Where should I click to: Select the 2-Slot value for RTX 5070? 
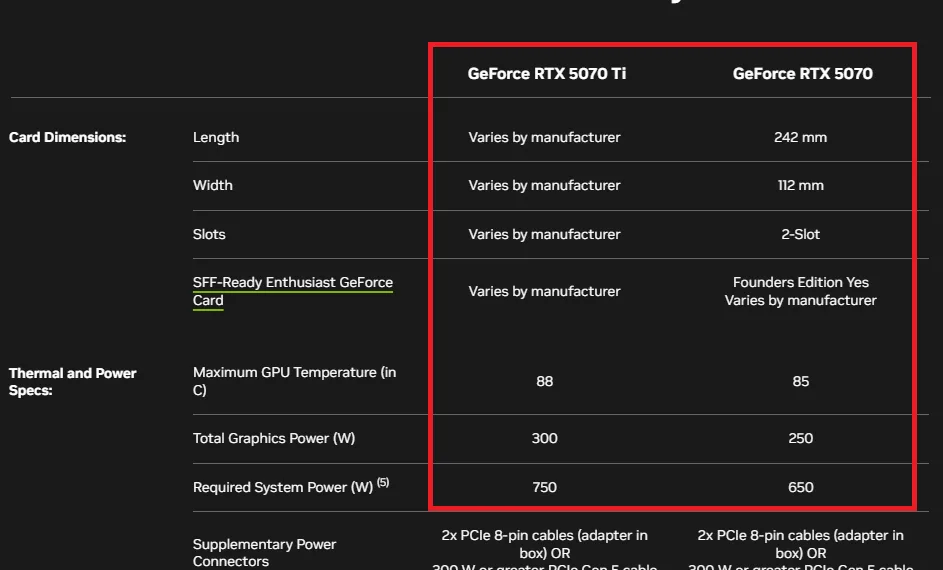pyautogui.click(x=800, y=234)
